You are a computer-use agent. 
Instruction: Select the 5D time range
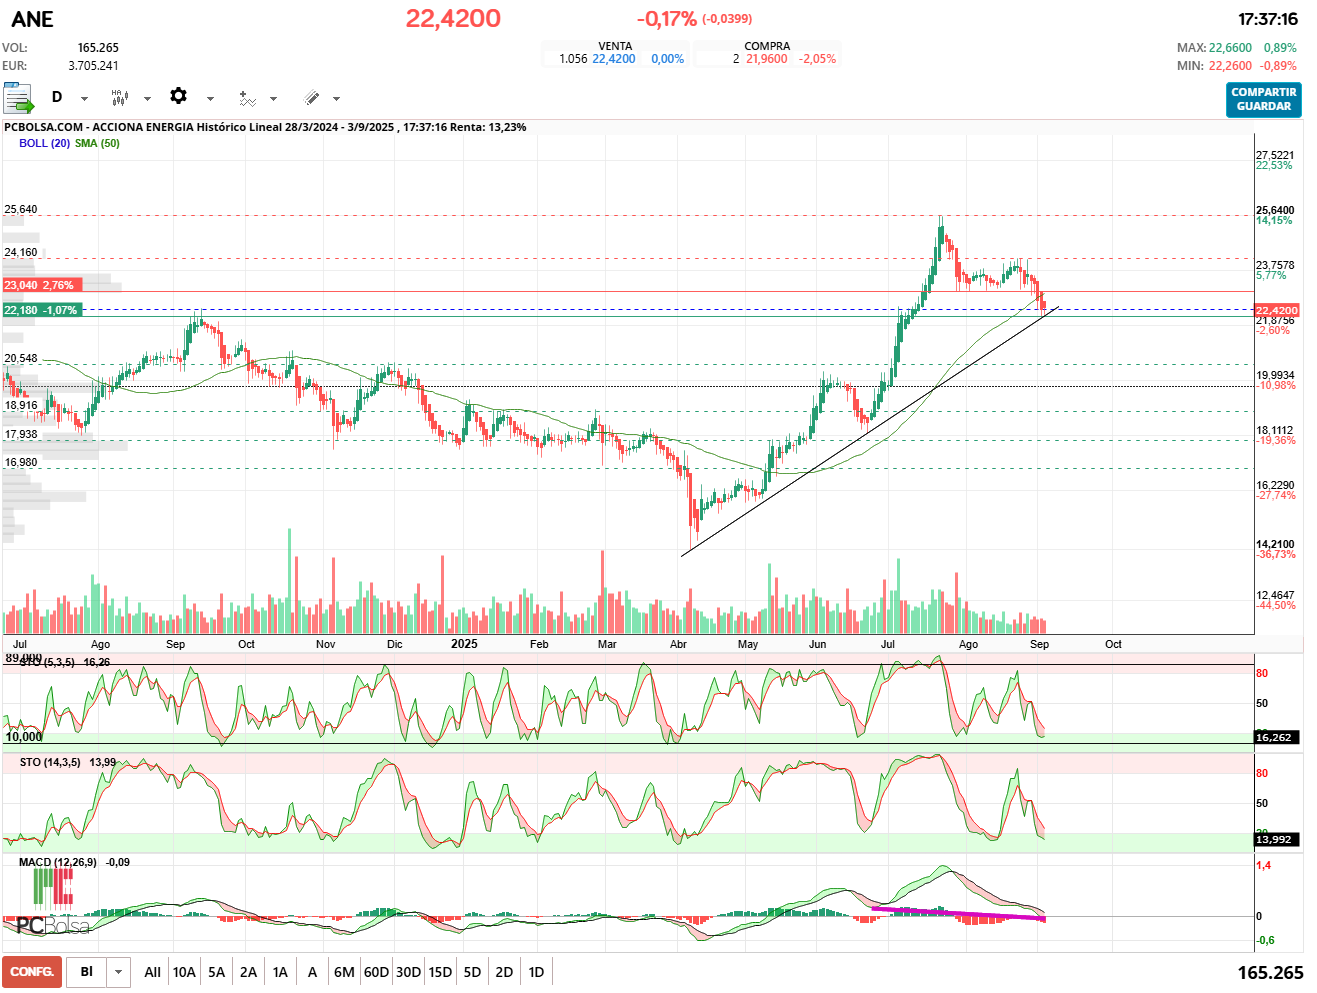click(472, 972)
